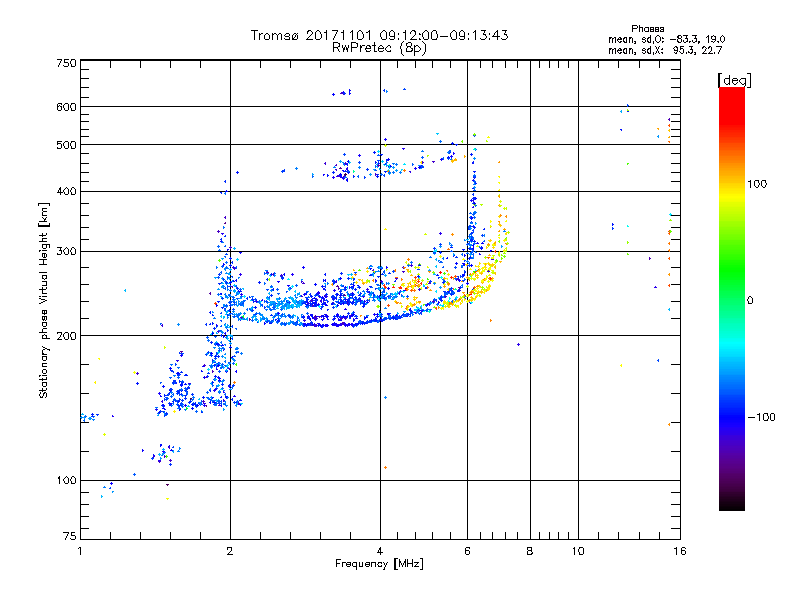
Task: Click the x-axis tick label '8'
Action: pos(530,551)
